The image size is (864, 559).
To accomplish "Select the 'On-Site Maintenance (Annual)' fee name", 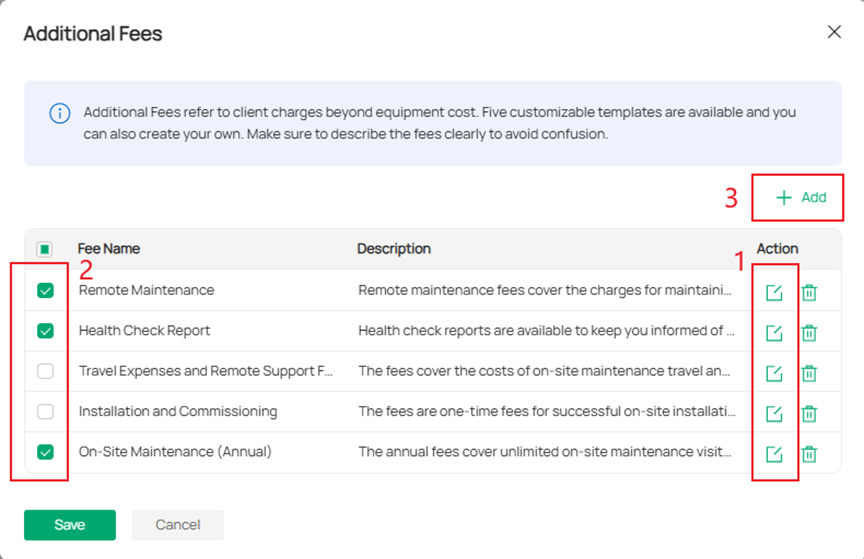I will tap(175, 452).
